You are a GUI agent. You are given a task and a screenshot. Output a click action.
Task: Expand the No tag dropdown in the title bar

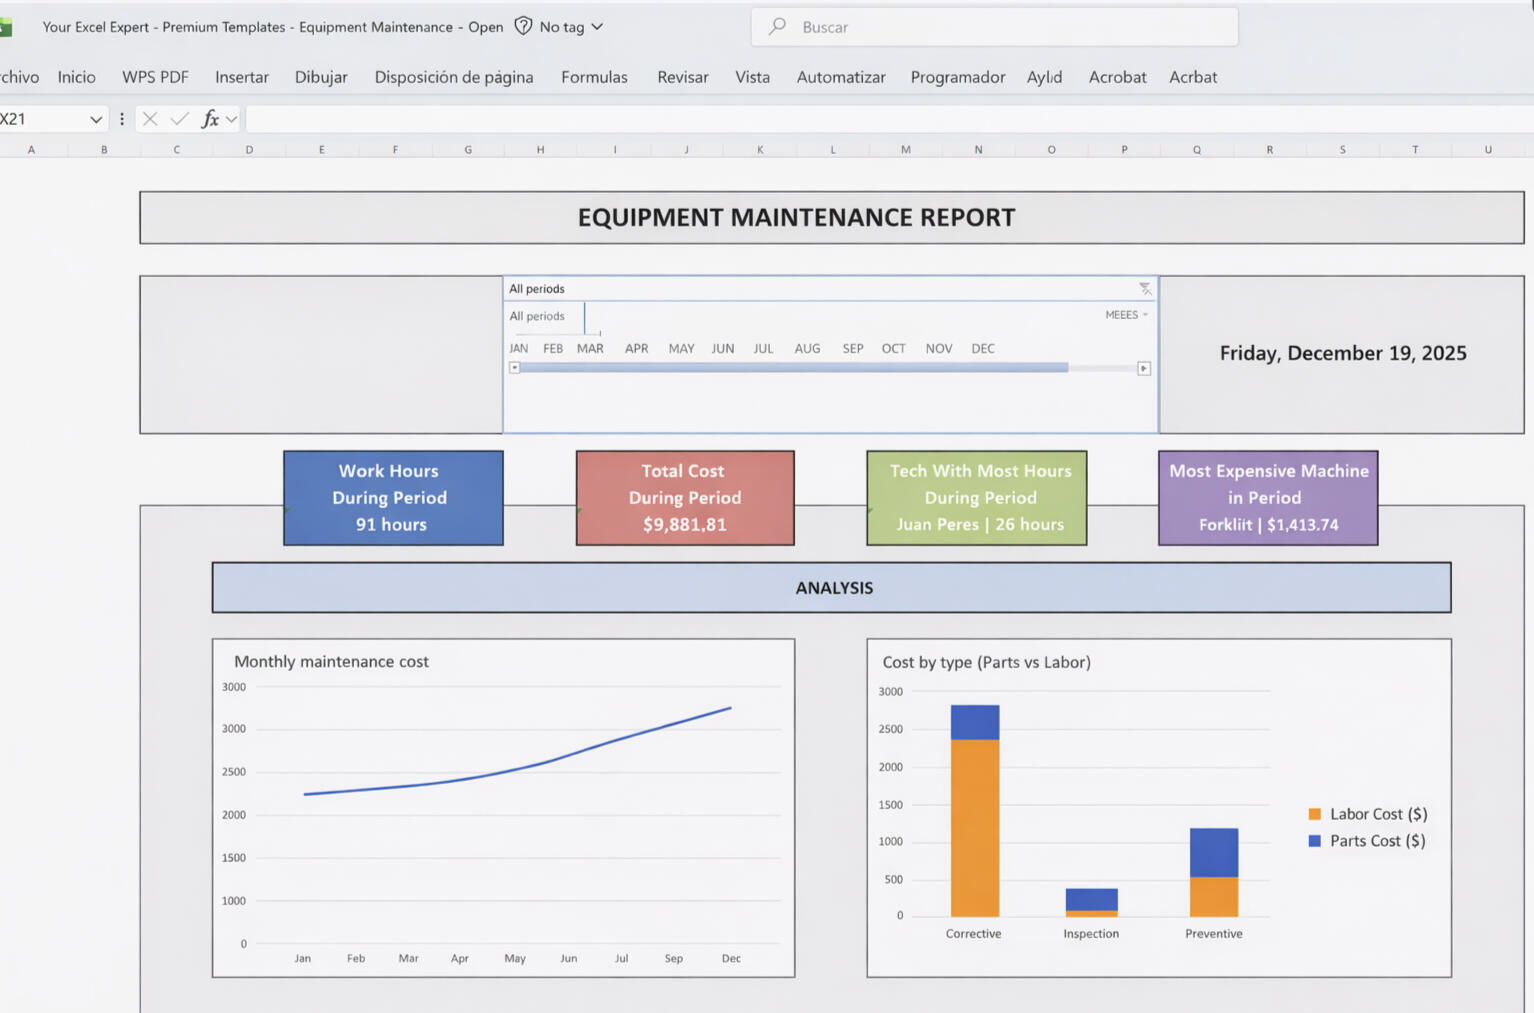click(595, 27)
